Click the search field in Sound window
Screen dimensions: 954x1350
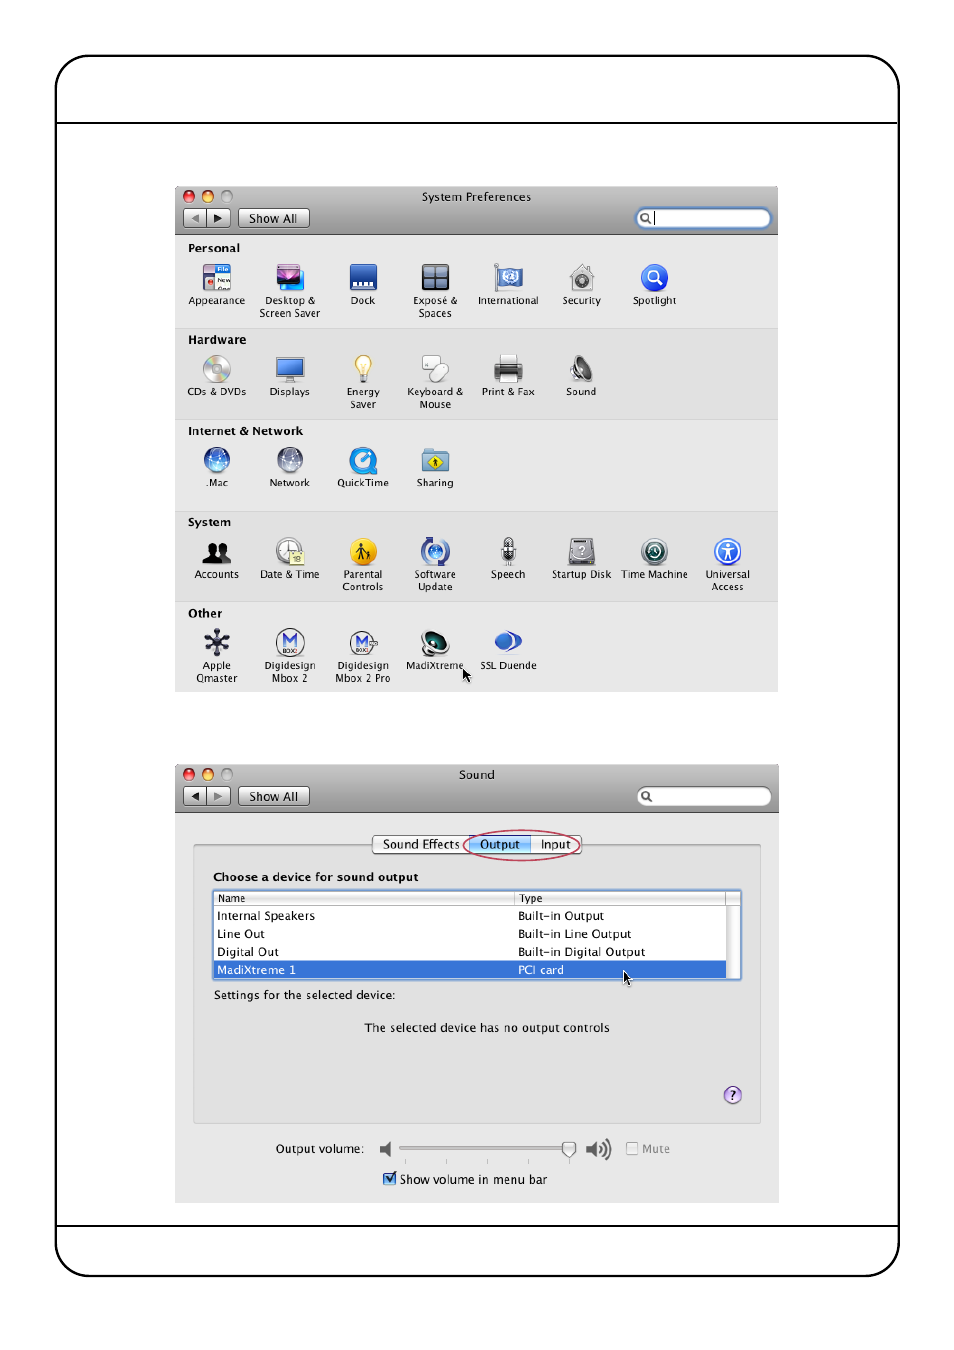[704, 796]
